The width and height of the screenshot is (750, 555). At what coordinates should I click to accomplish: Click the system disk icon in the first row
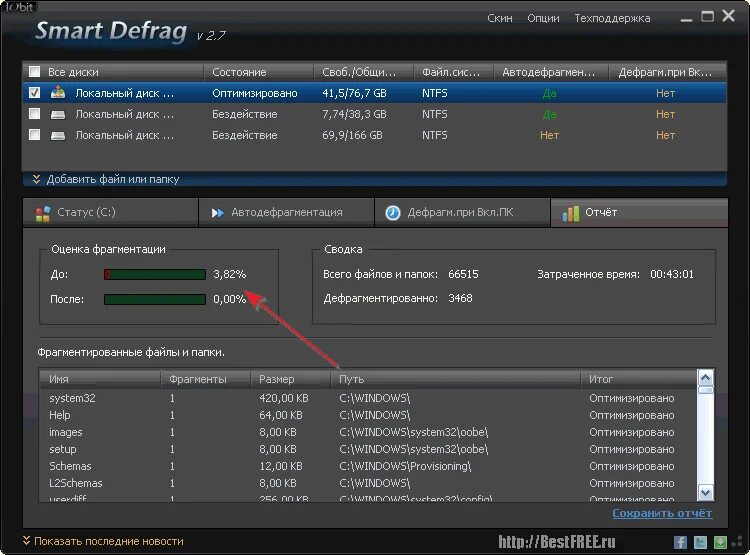[58, 92]
